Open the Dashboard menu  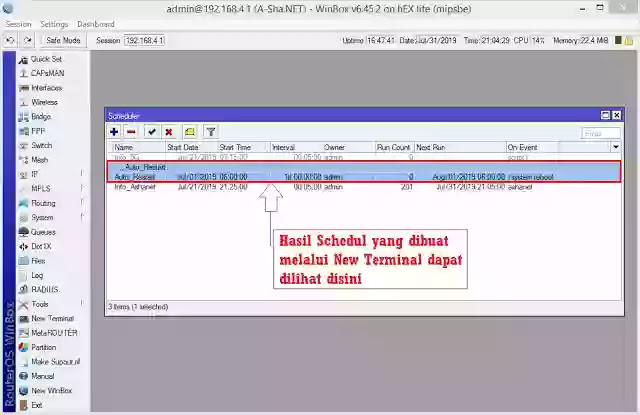tap(96, 24)
